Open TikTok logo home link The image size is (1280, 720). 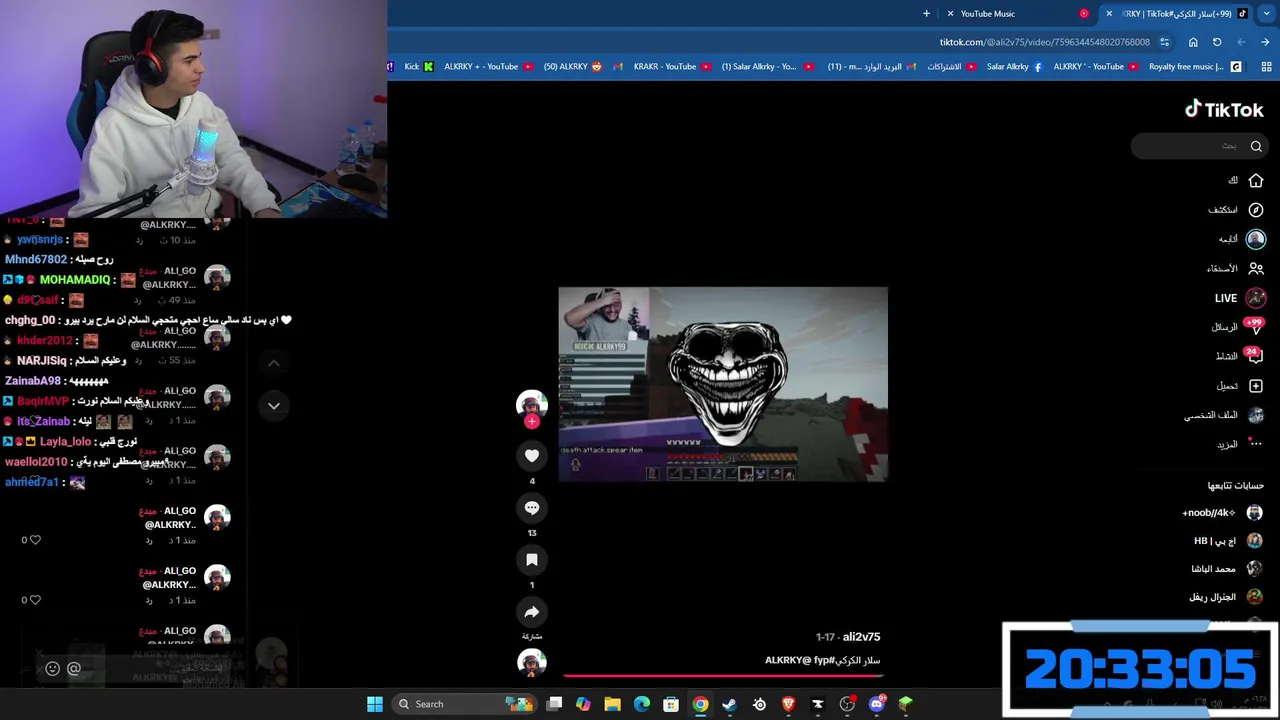pos(1224,110)
